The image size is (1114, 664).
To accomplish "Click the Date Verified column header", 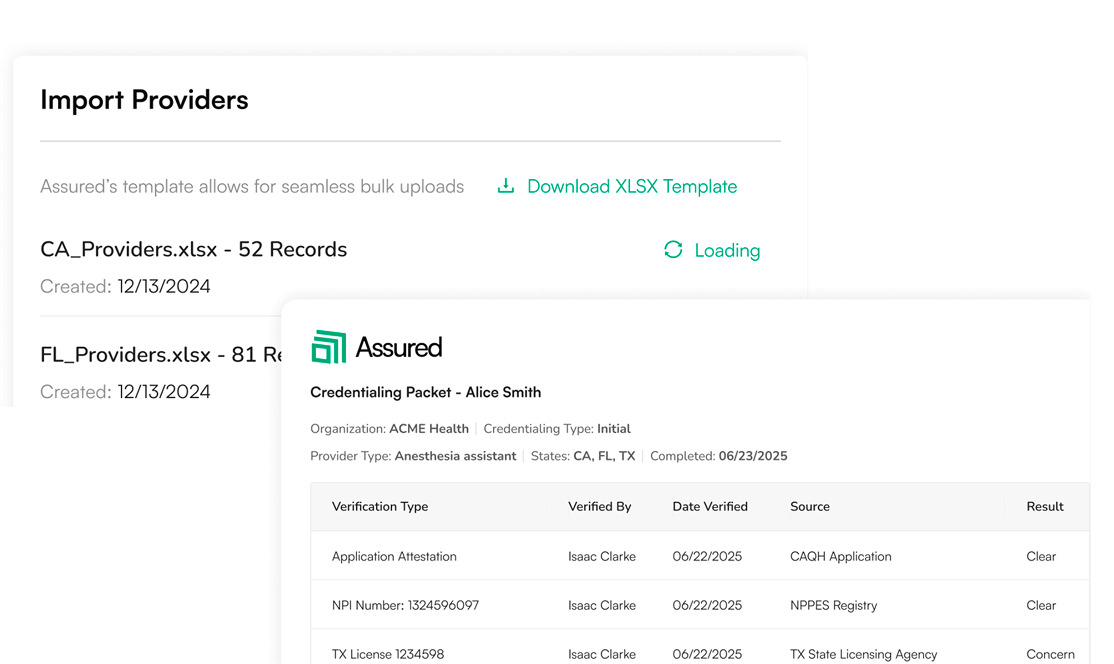I will click(x=710, y=506).
